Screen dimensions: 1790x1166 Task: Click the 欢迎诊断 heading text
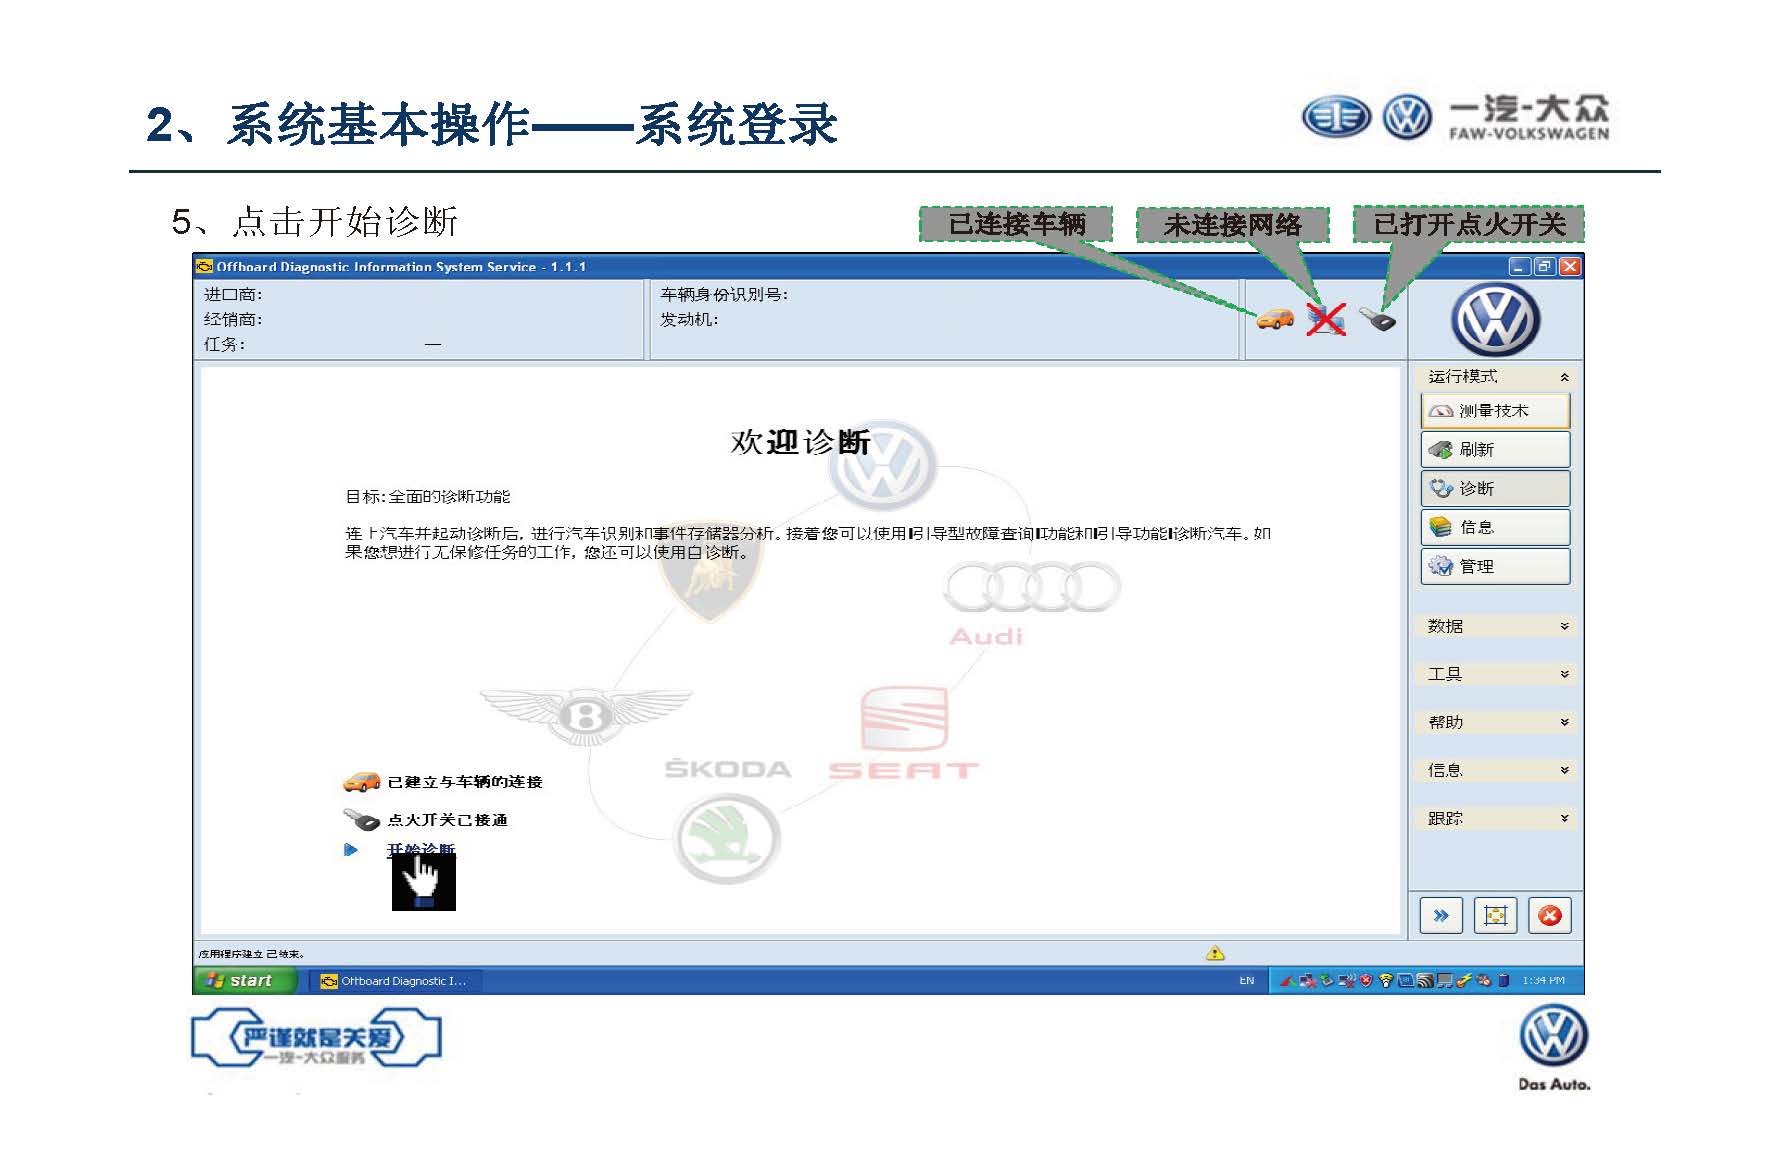pyautogui.click(x=800, y=442)
